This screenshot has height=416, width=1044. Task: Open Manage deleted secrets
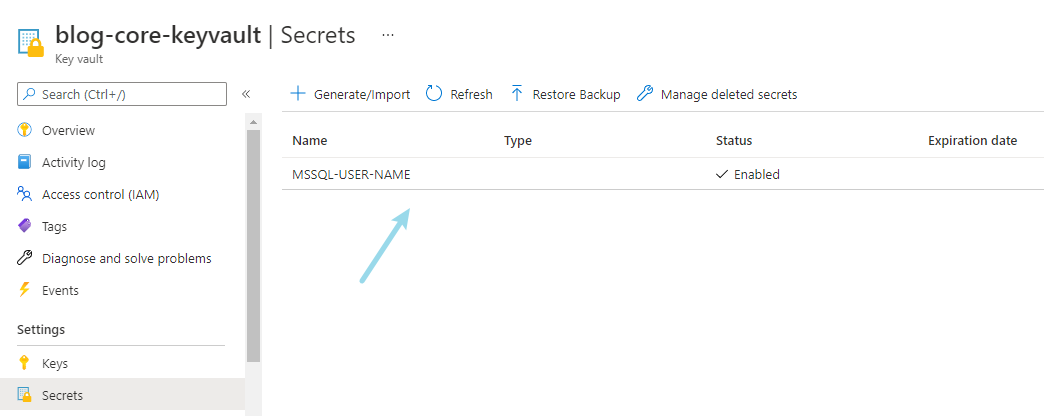click(717, 94)
